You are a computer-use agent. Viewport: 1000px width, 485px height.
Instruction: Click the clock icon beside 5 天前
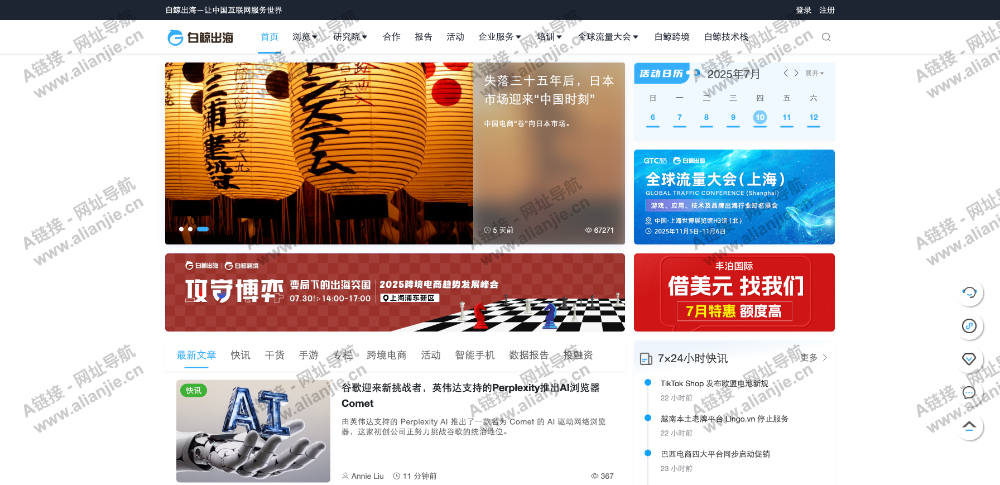coord(487,230)
